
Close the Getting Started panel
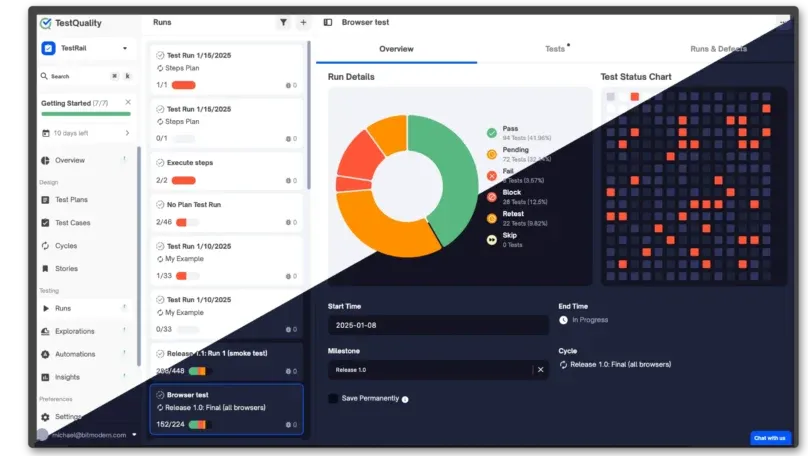click(x=128, y=102)
